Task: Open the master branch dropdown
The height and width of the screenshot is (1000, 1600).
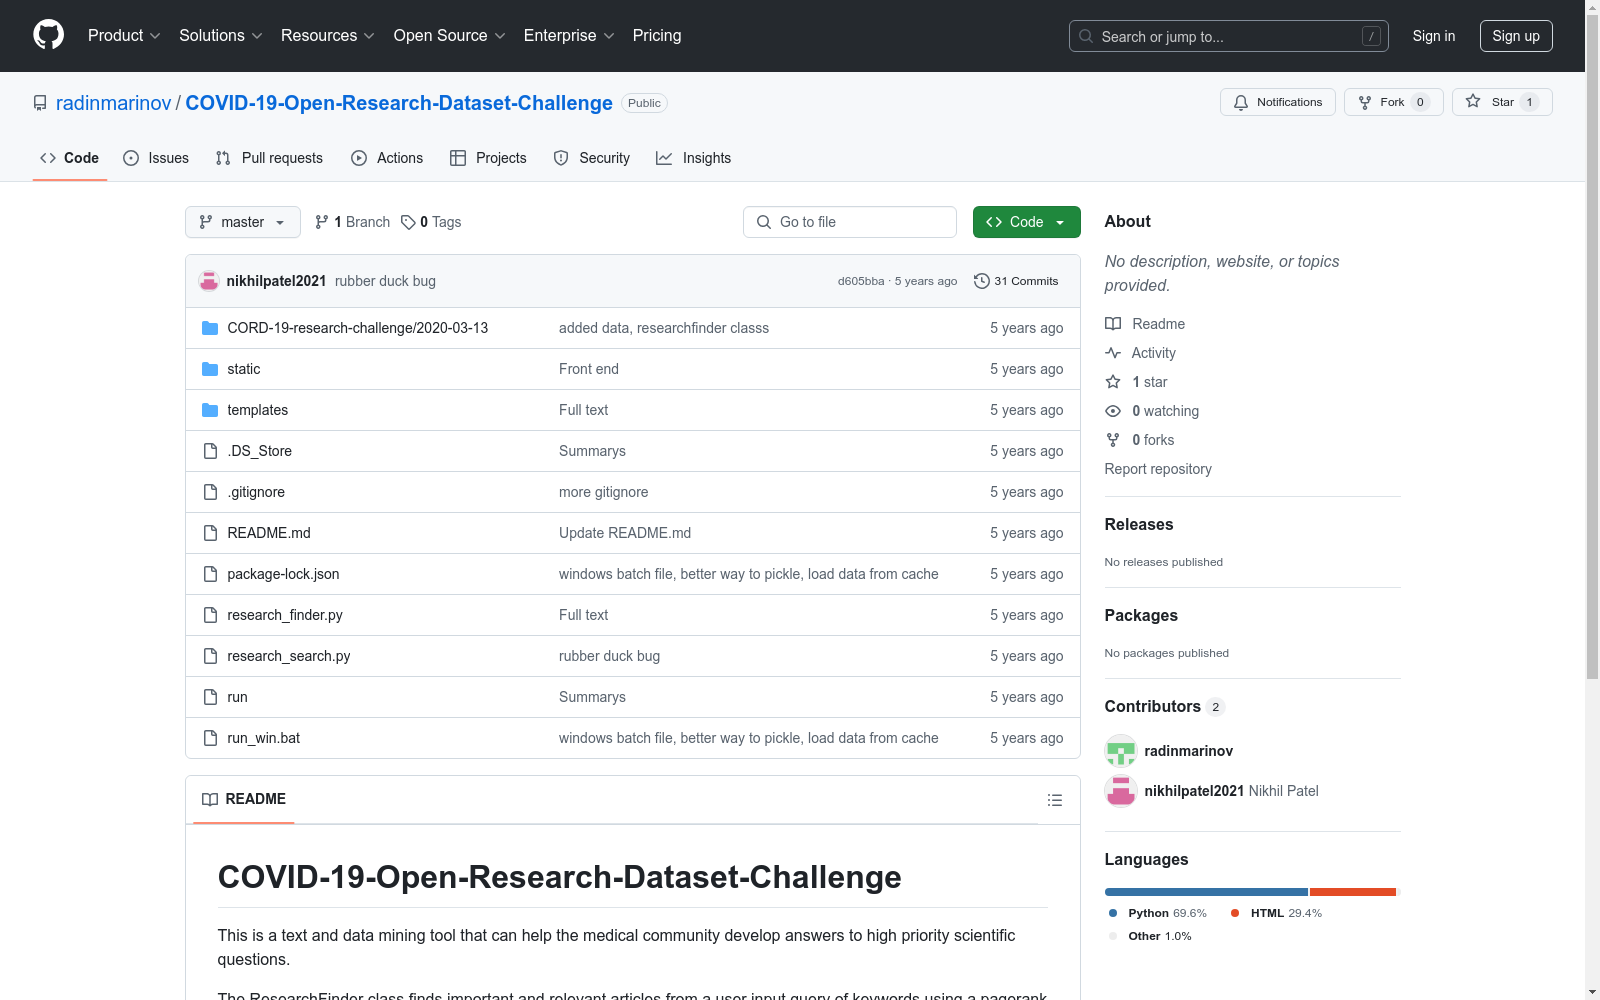Action: tap(243, 222)
